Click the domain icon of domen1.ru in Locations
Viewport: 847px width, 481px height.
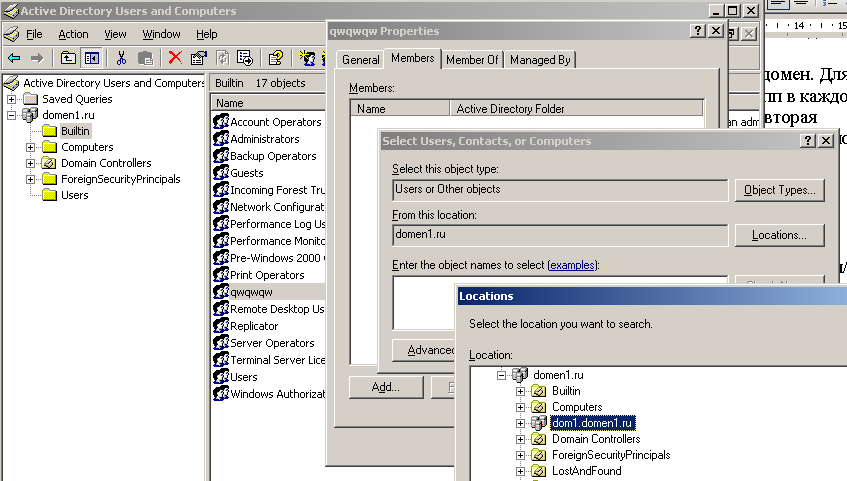point(520,375)
